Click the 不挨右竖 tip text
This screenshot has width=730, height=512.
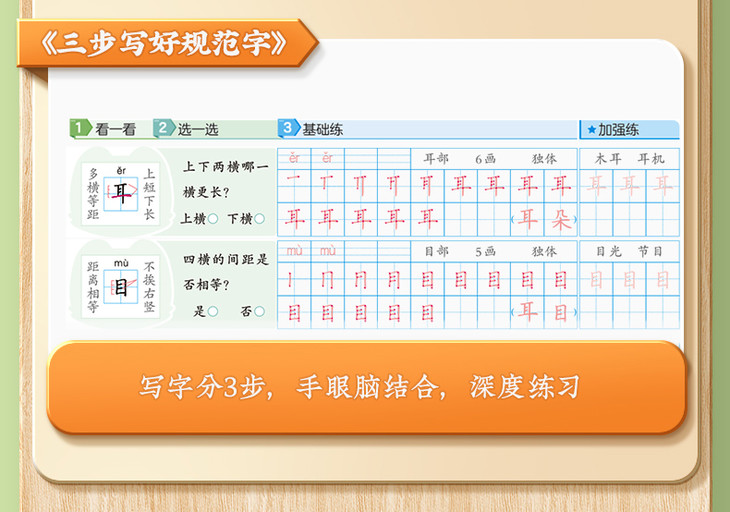click(x=149, y=286)
